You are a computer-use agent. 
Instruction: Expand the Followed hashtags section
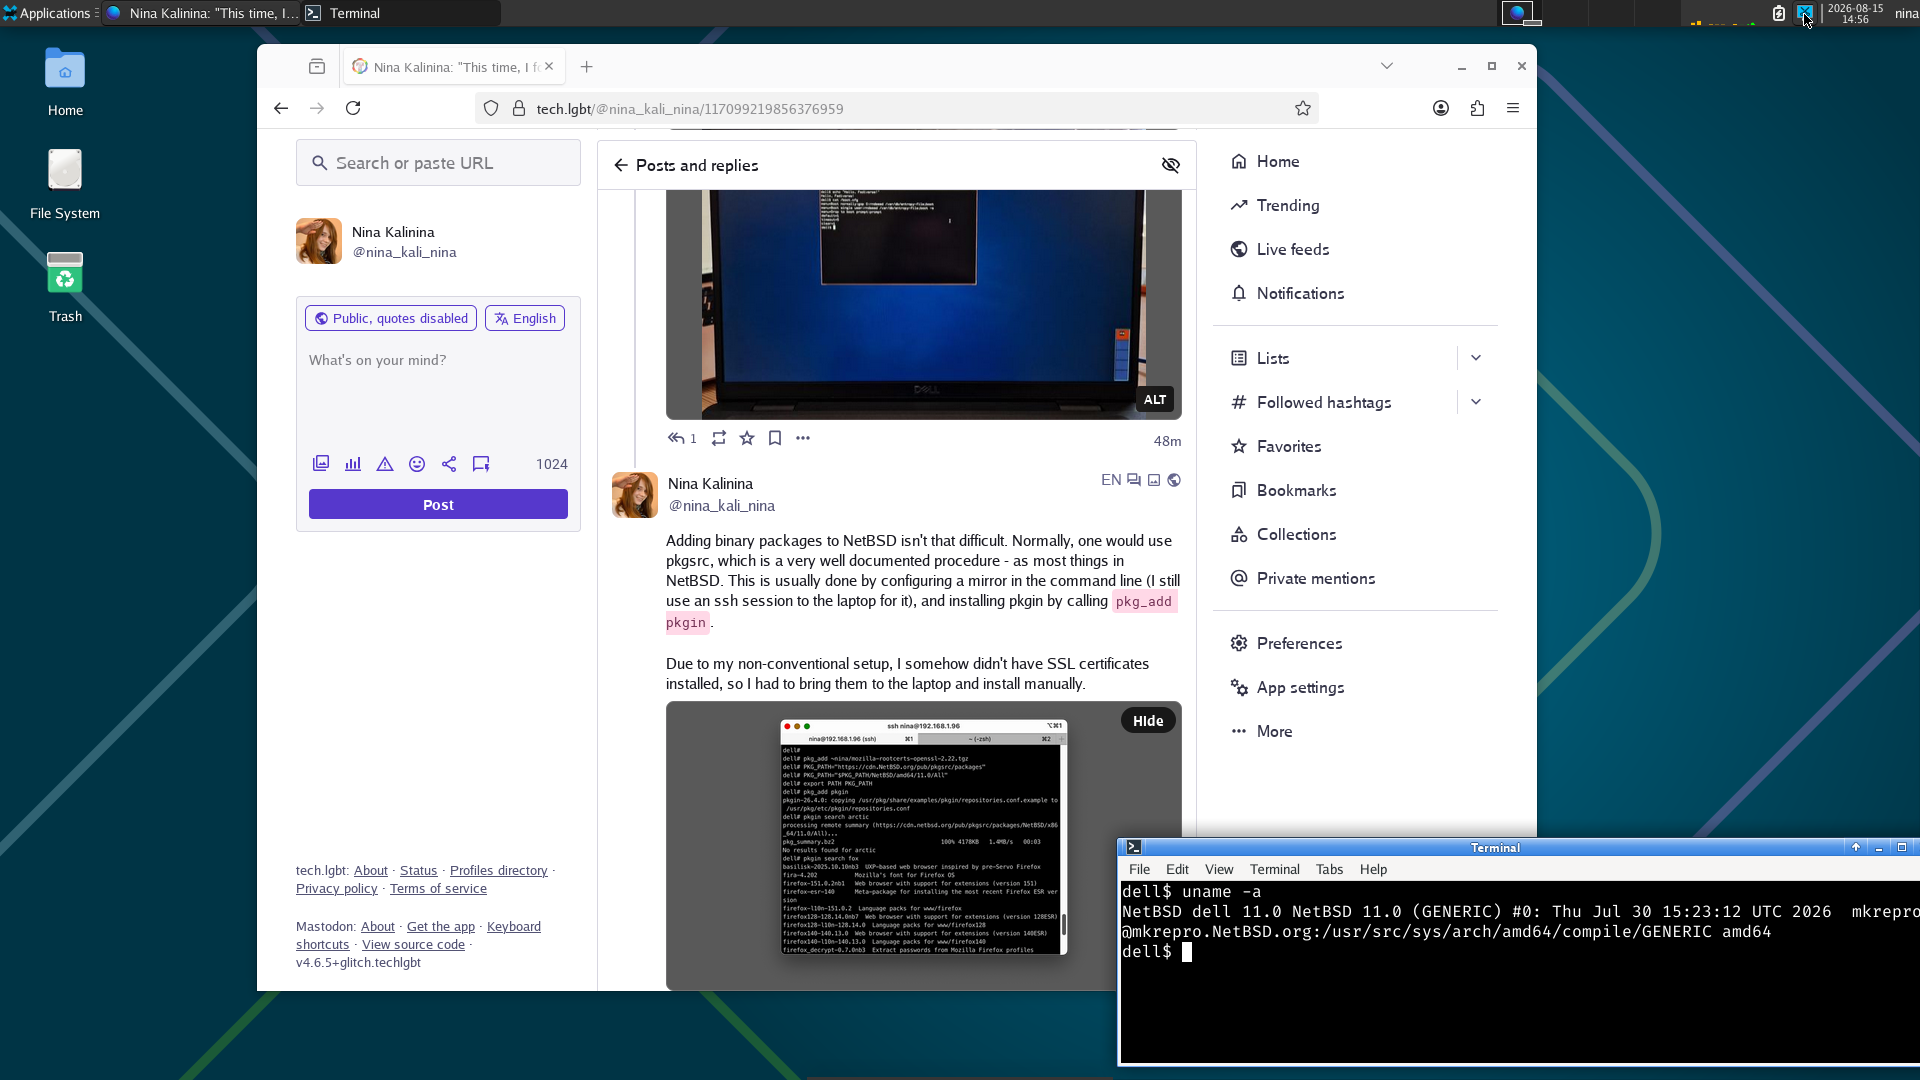click(x=1476, y=402)
